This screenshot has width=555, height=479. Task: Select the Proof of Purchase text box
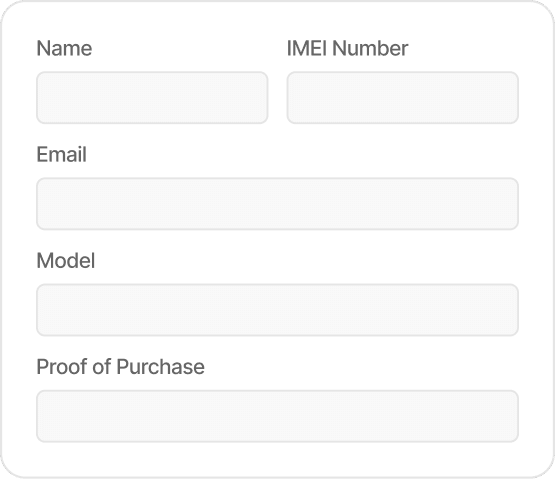278,416
